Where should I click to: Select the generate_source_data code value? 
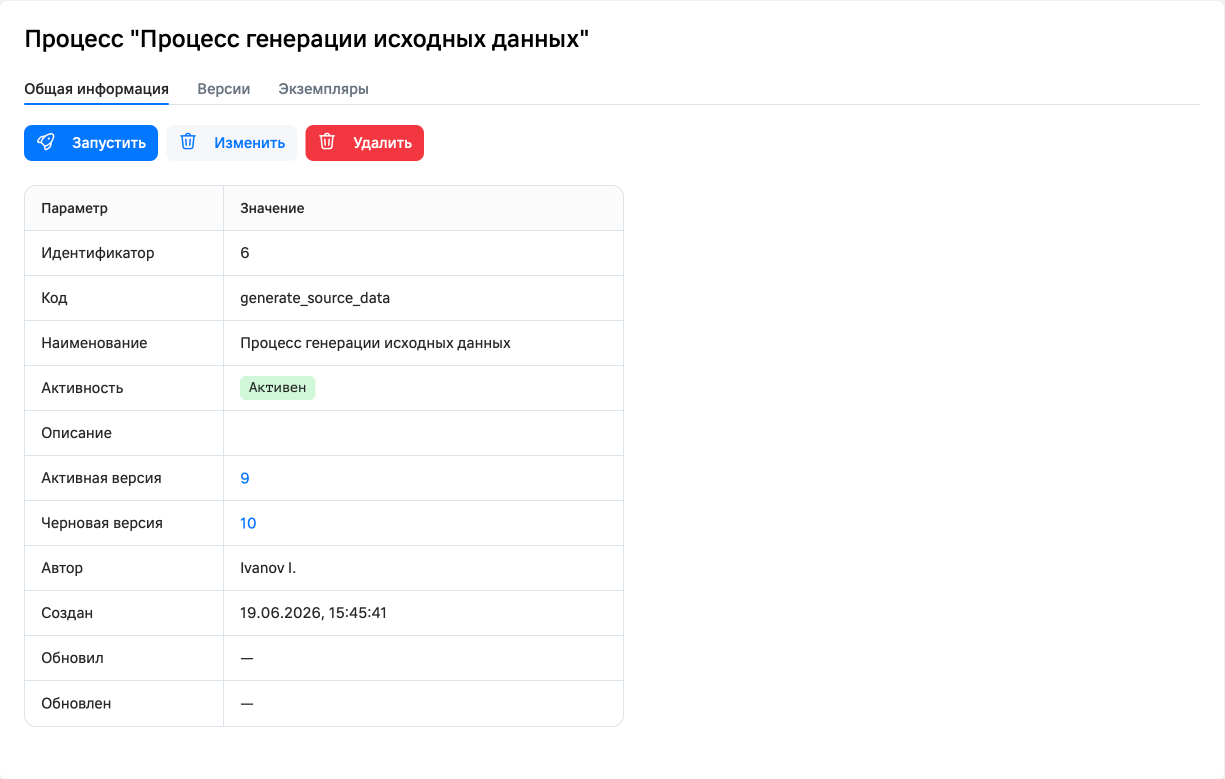pos(315,298)
